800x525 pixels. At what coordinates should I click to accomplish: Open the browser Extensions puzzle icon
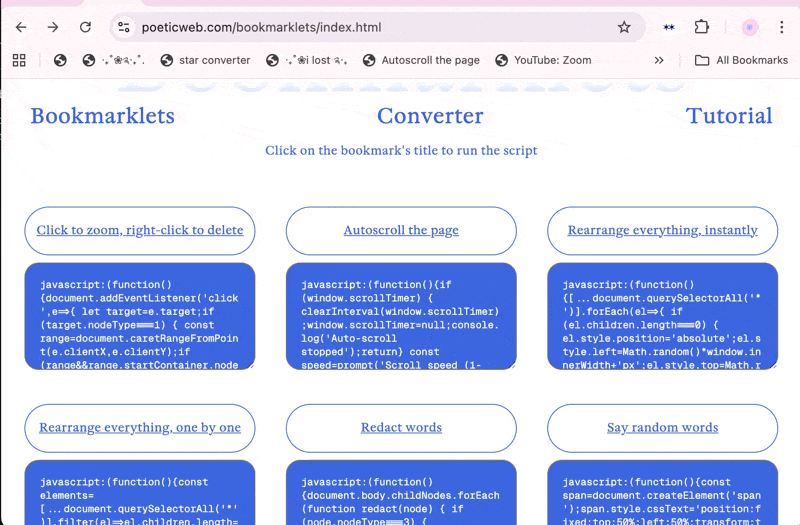[x=702, y=27]
